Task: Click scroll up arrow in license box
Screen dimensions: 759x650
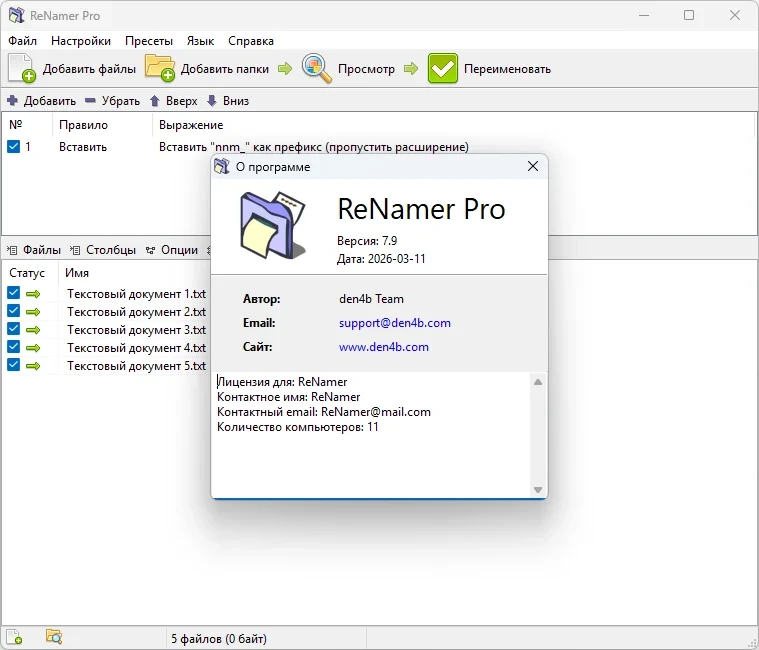Action: click(x=538, y=382)
